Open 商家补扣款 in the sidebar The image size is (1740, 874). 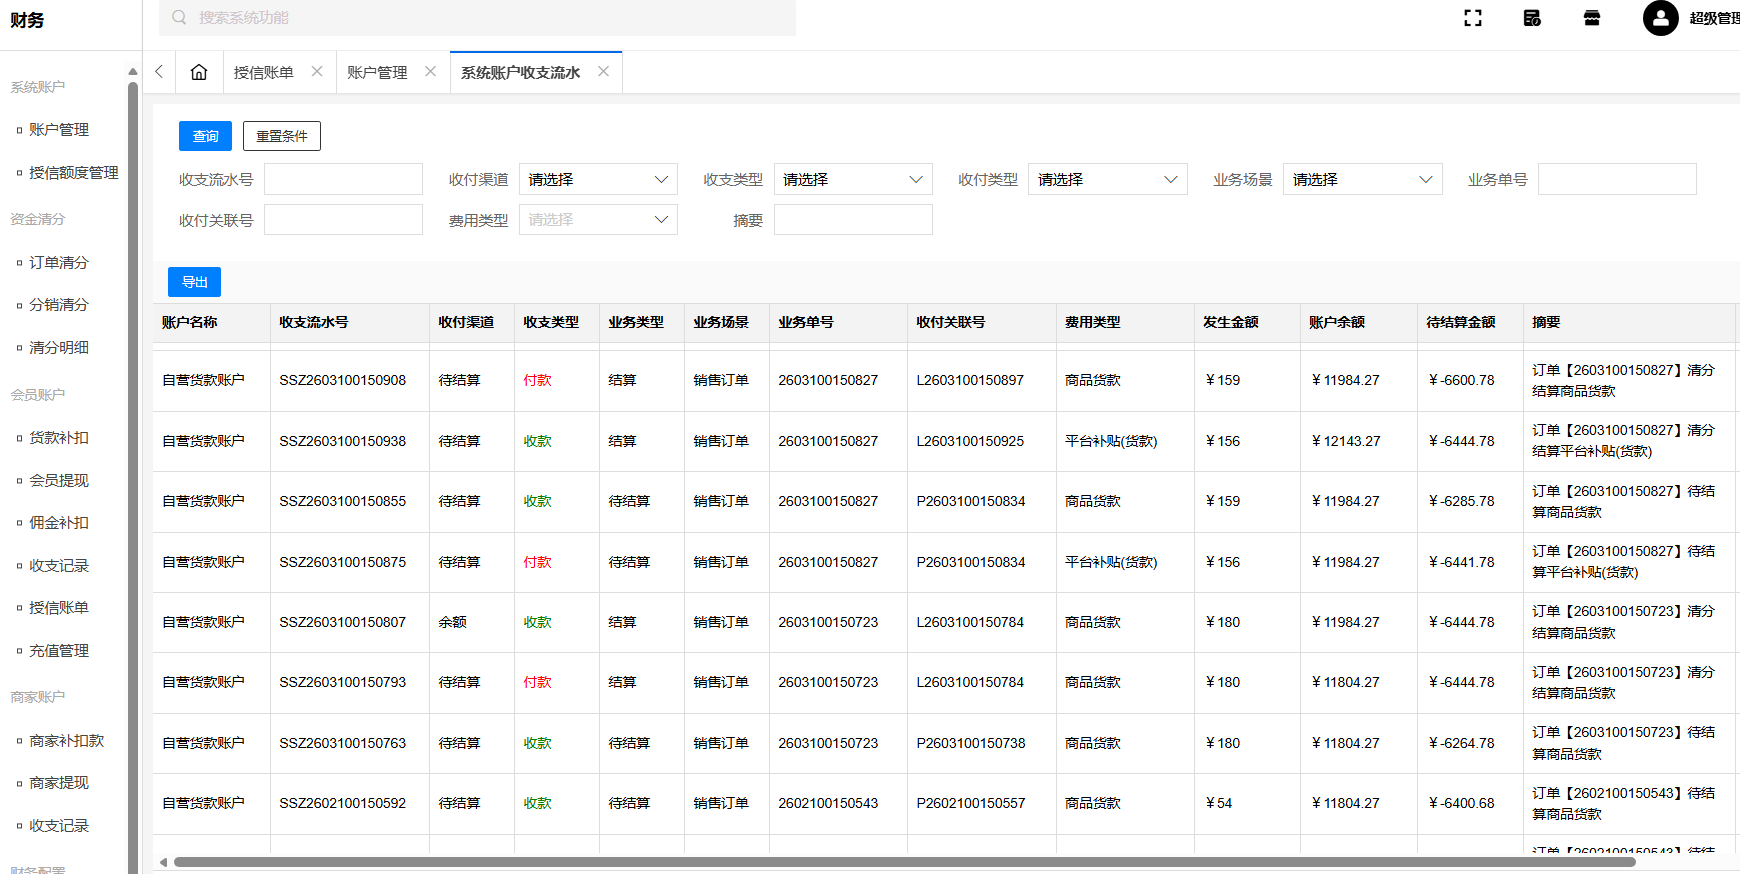(67, 741)
